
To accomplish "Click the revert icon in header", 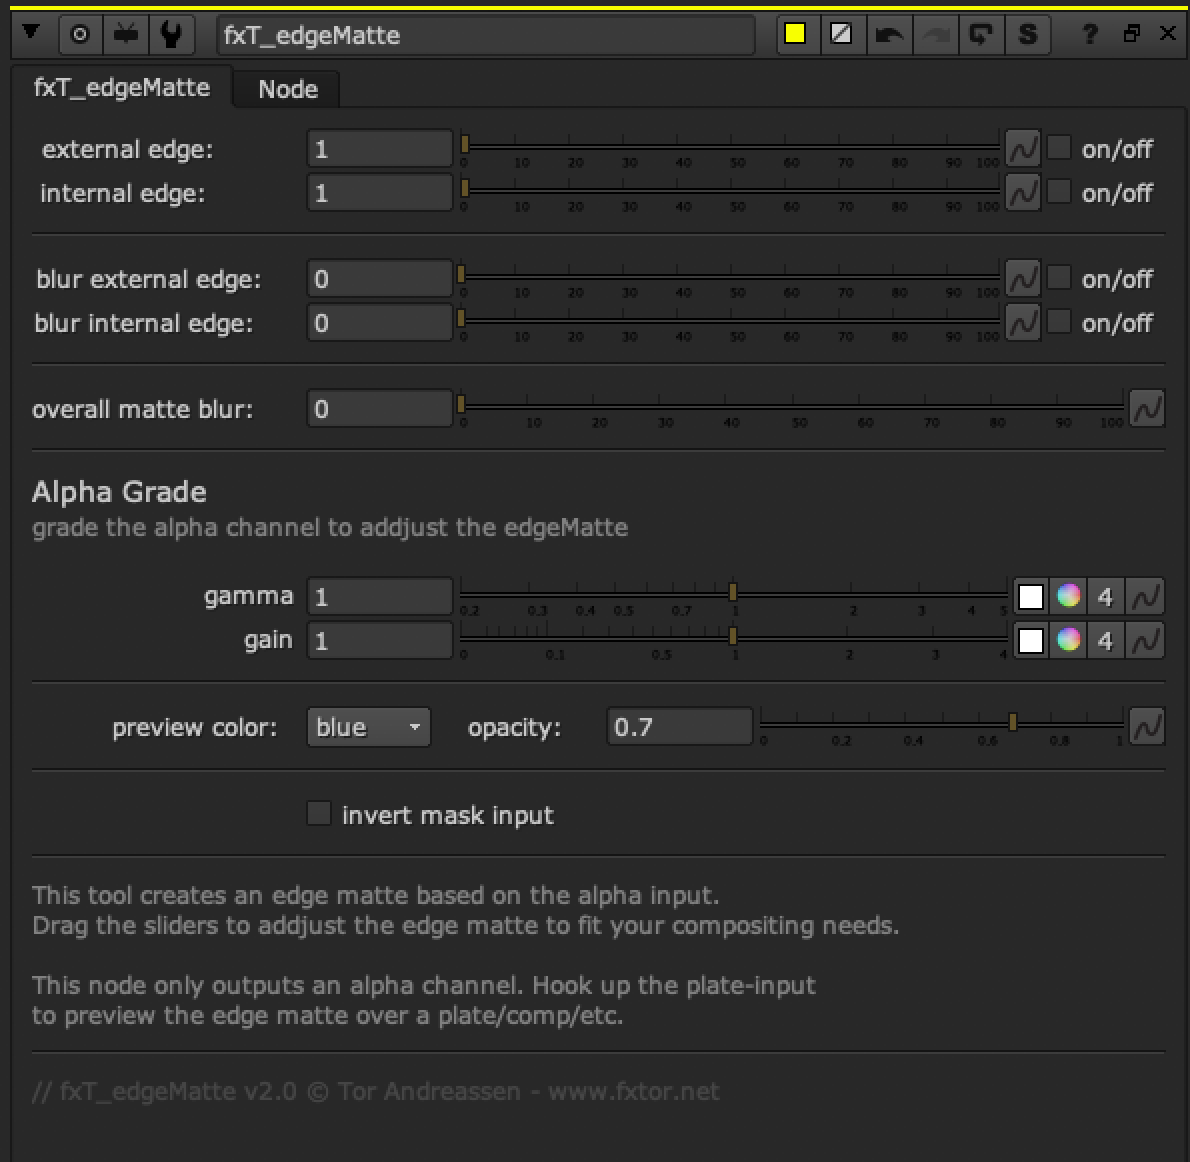I will (x=980, y=35).
